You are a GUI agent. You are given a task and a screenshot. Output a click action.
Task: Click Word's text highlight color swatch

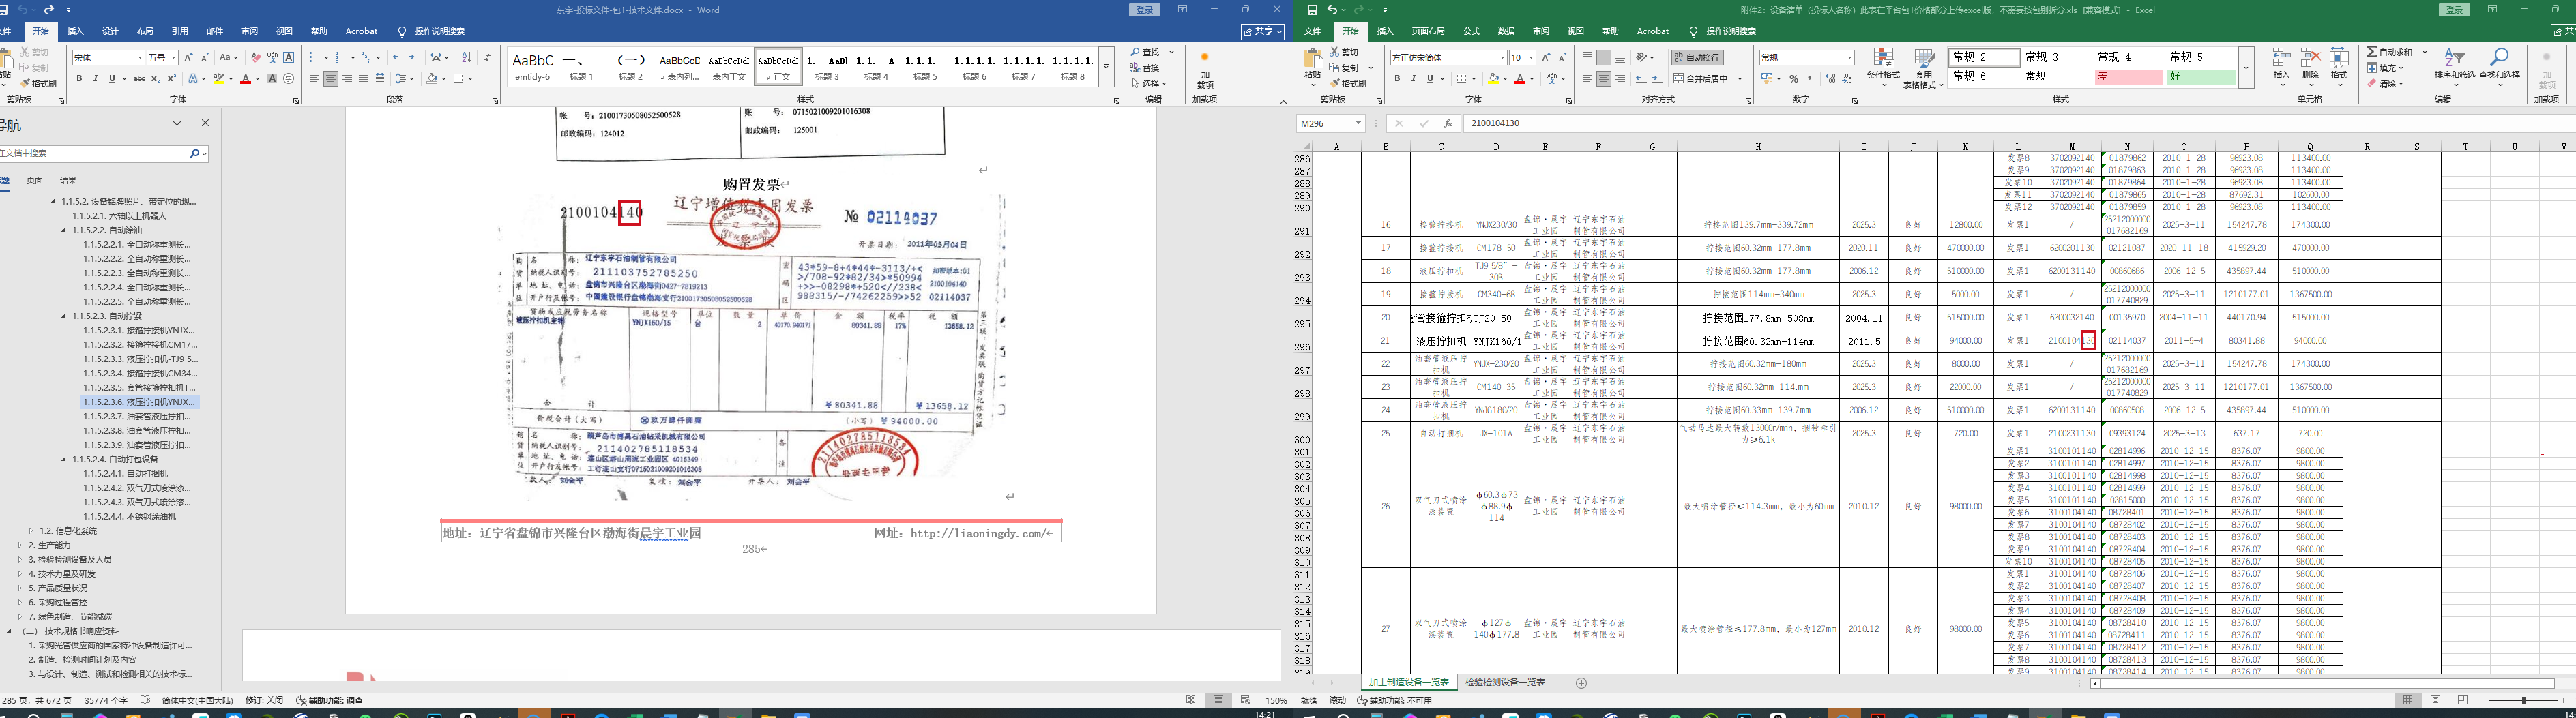click(219, 78)
